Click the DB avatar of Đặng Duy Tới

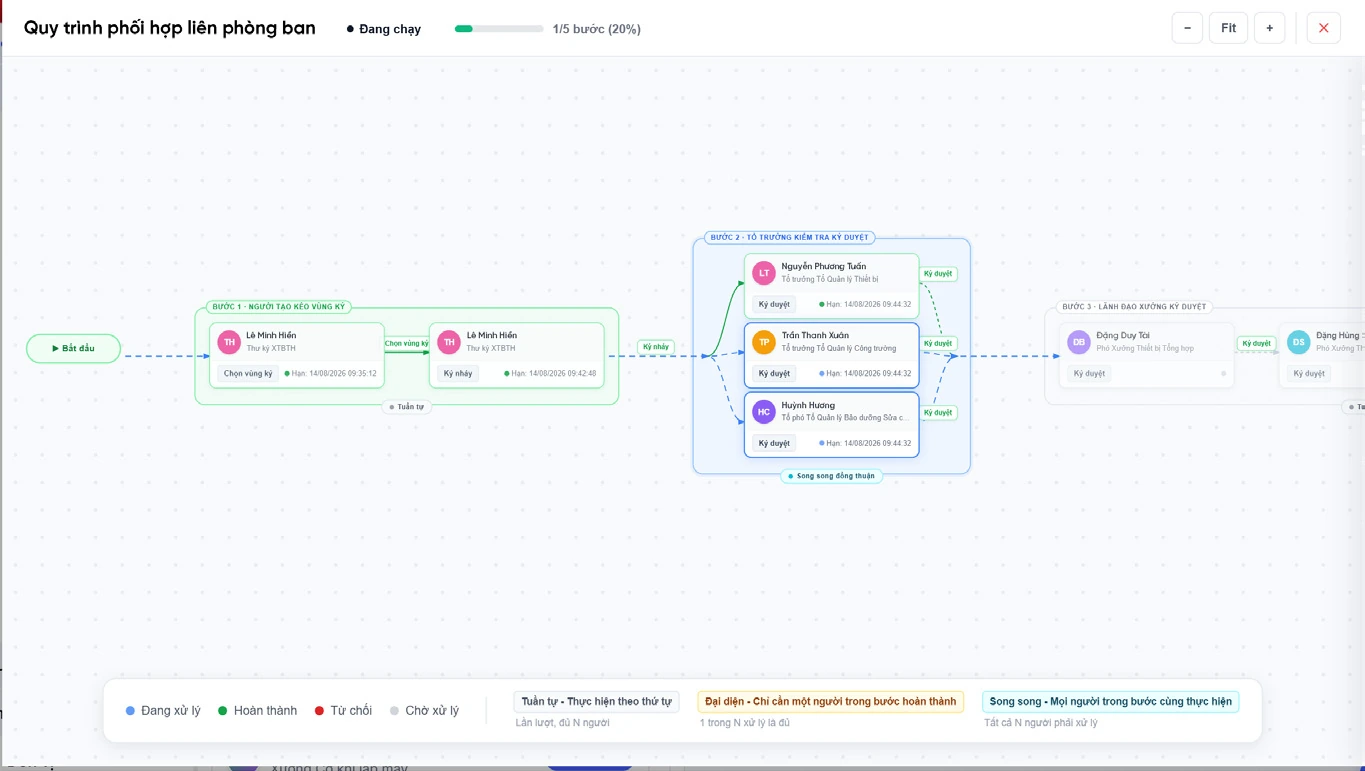pyautogui.click(x=1079, y=342)
